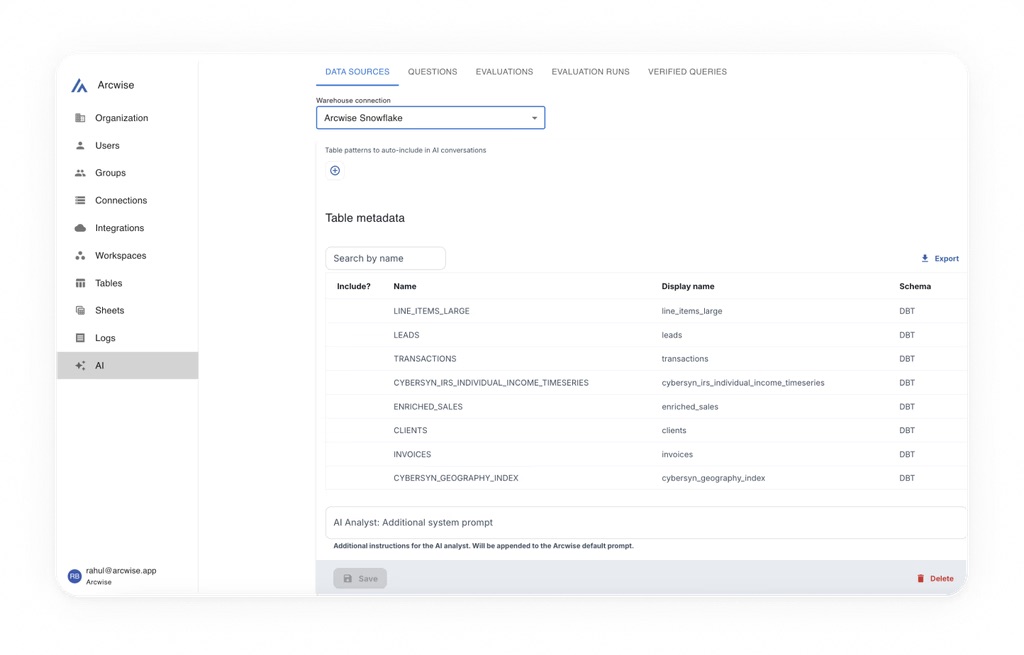The height and width of the screenshot is (655, 1024).
Task: Click the Additional system prompt text box
Action: [x=645, y=523]
